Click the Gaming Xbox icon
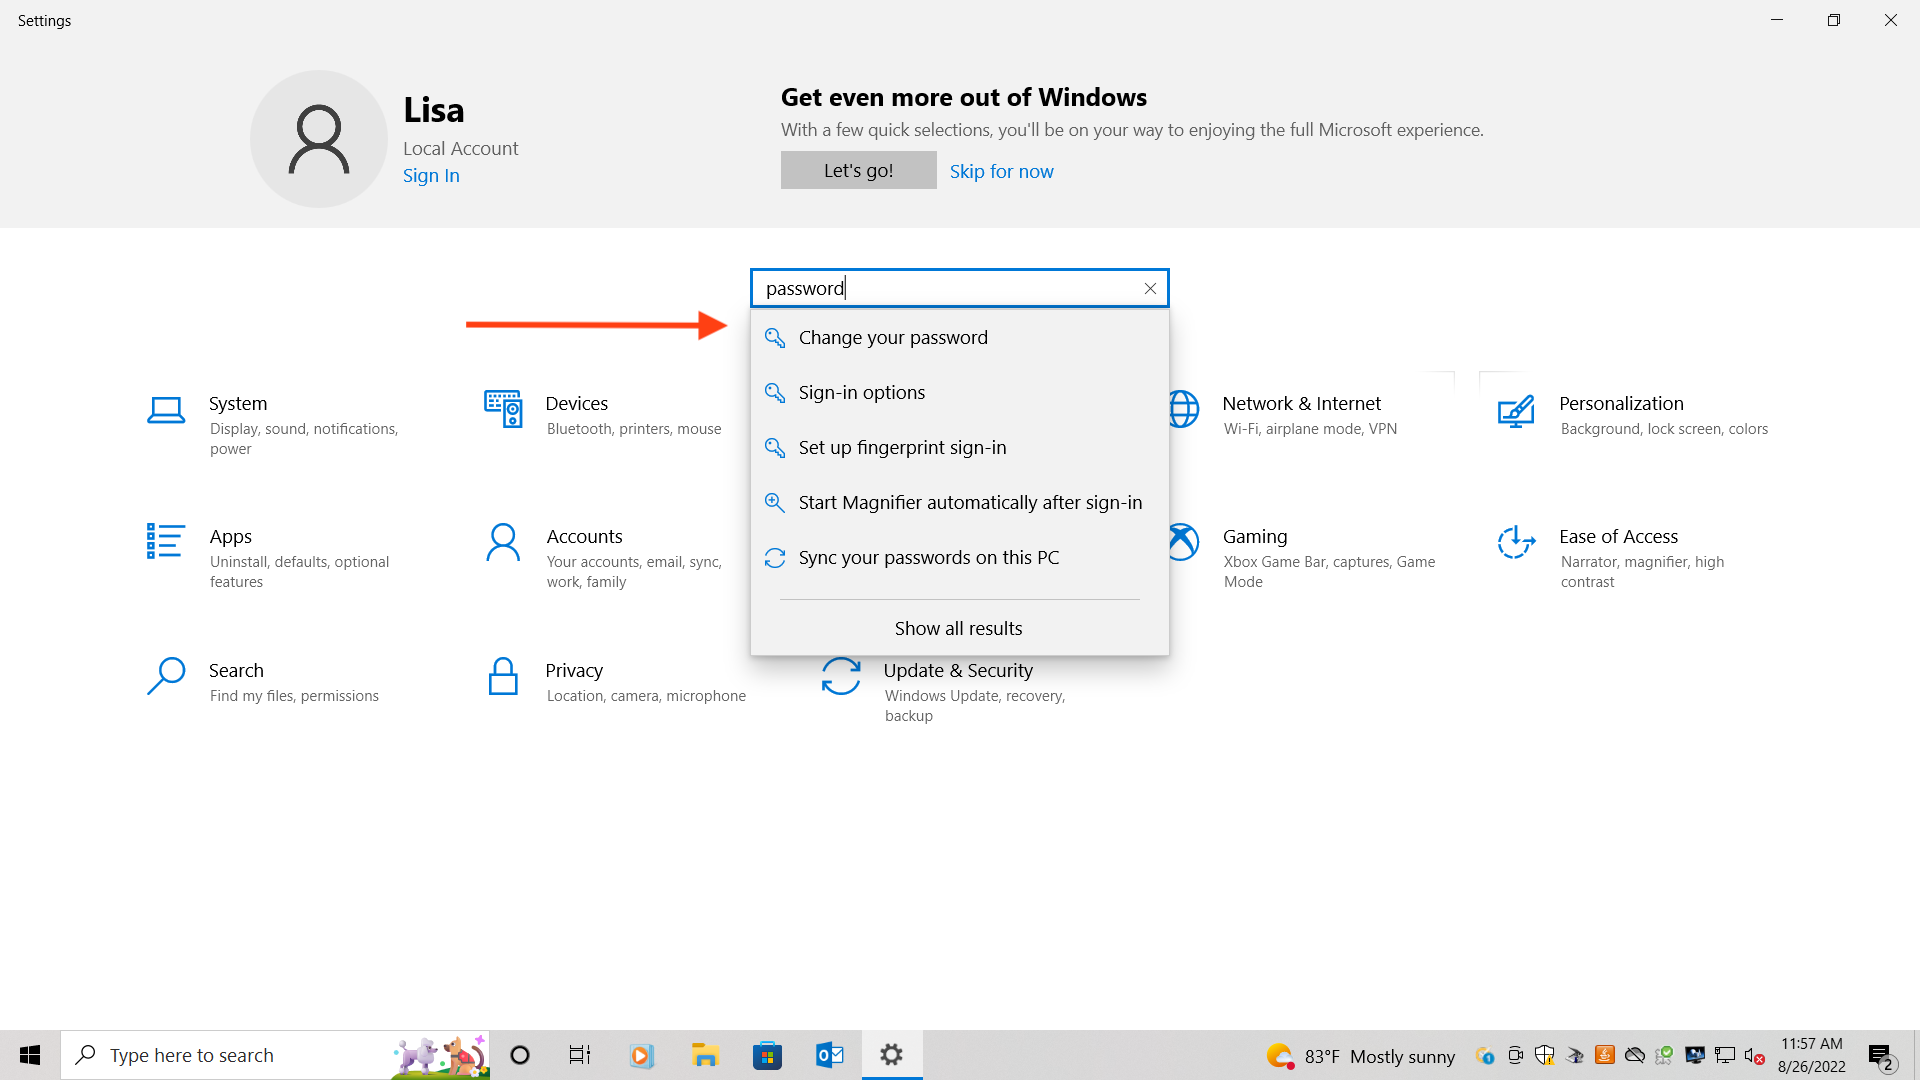 (x=1184, y=542)
